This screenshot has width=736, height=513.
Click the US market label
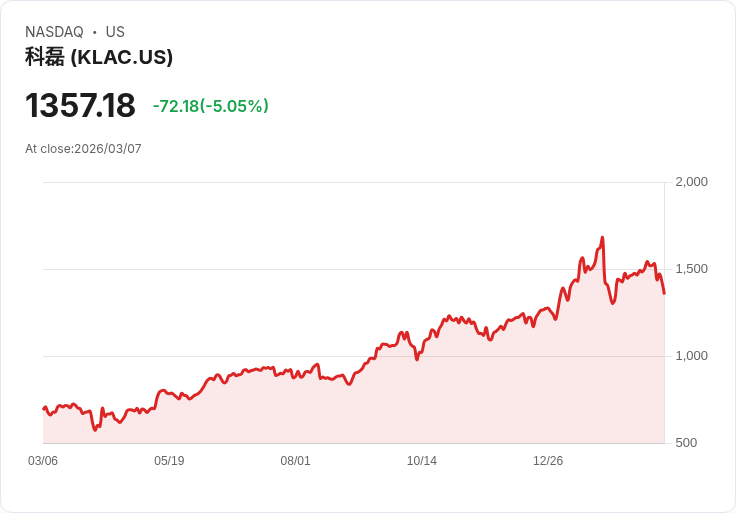tap(115, 32)
